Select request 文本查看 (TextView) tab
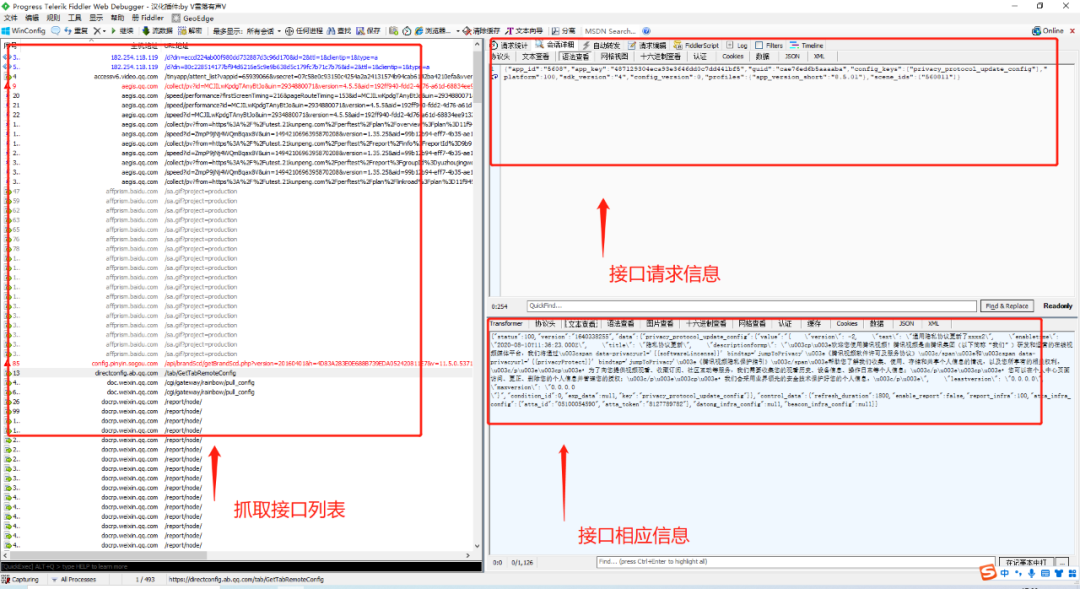 pyautogui.click(x=535, y=56)
